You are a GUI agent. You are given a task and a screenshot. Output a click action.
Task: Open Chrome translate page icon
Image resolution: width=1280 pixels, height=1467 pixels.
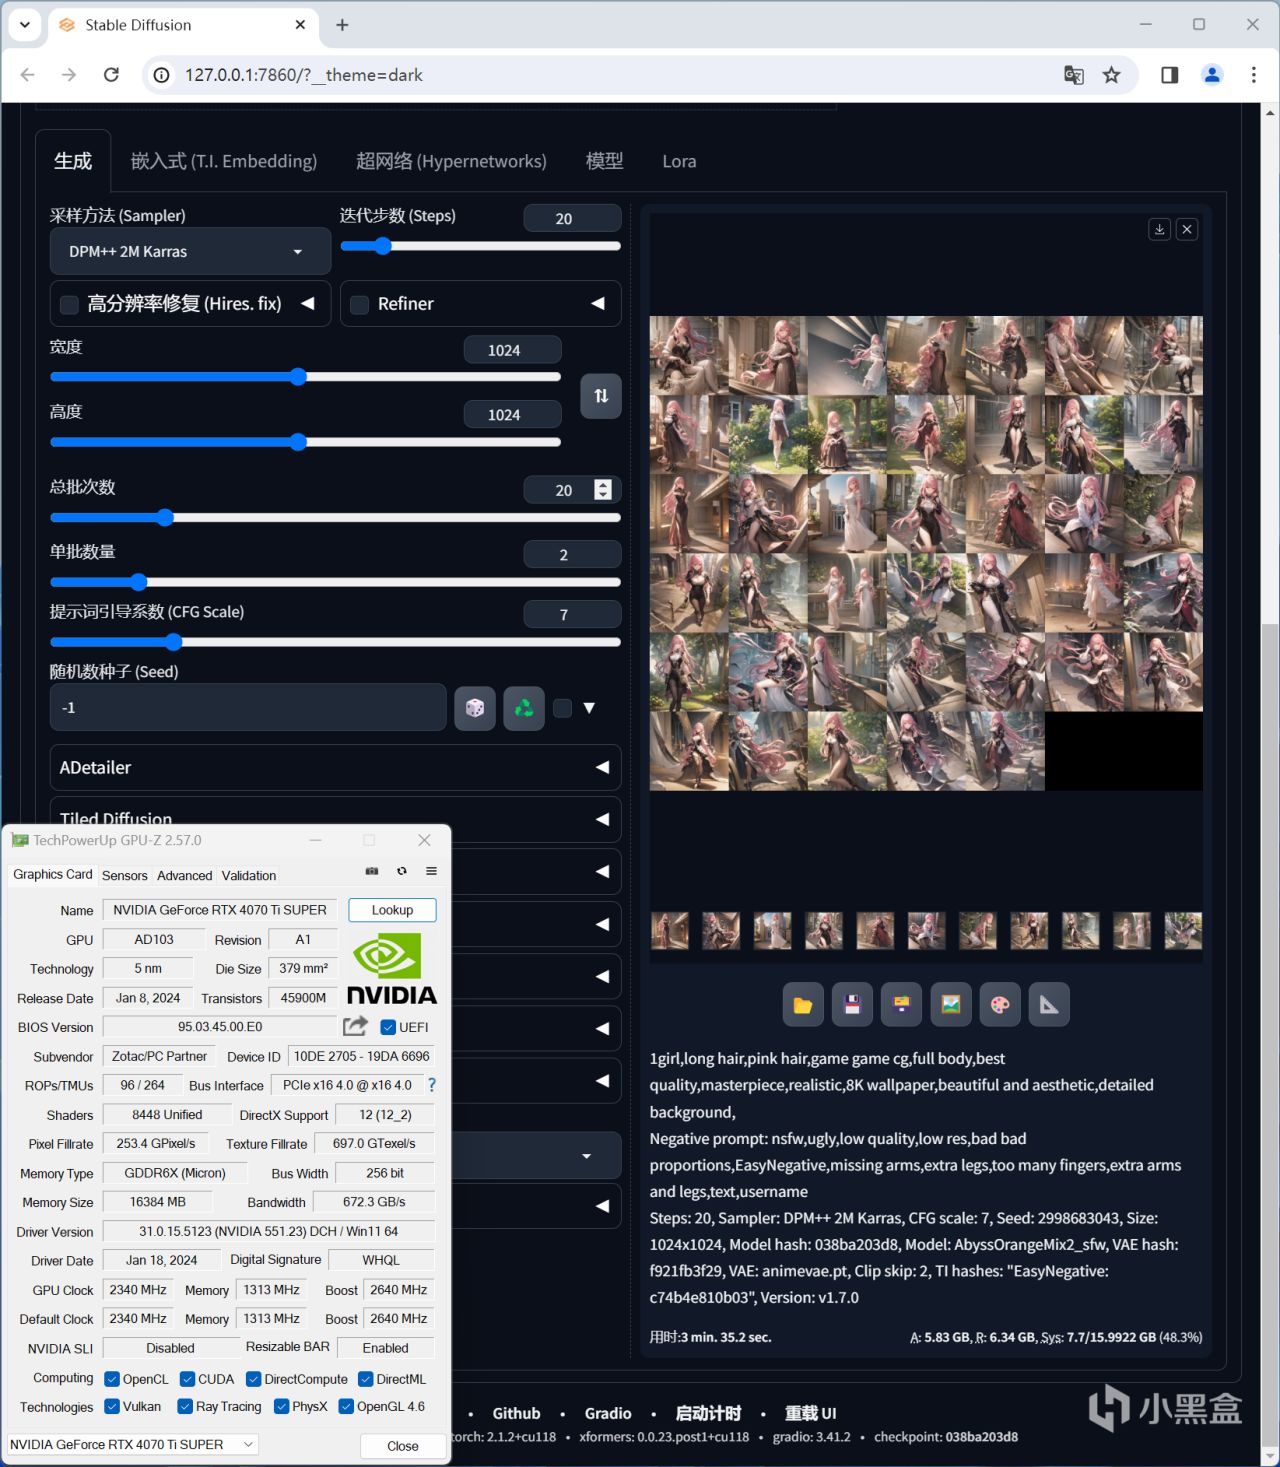coord(1074,75)
